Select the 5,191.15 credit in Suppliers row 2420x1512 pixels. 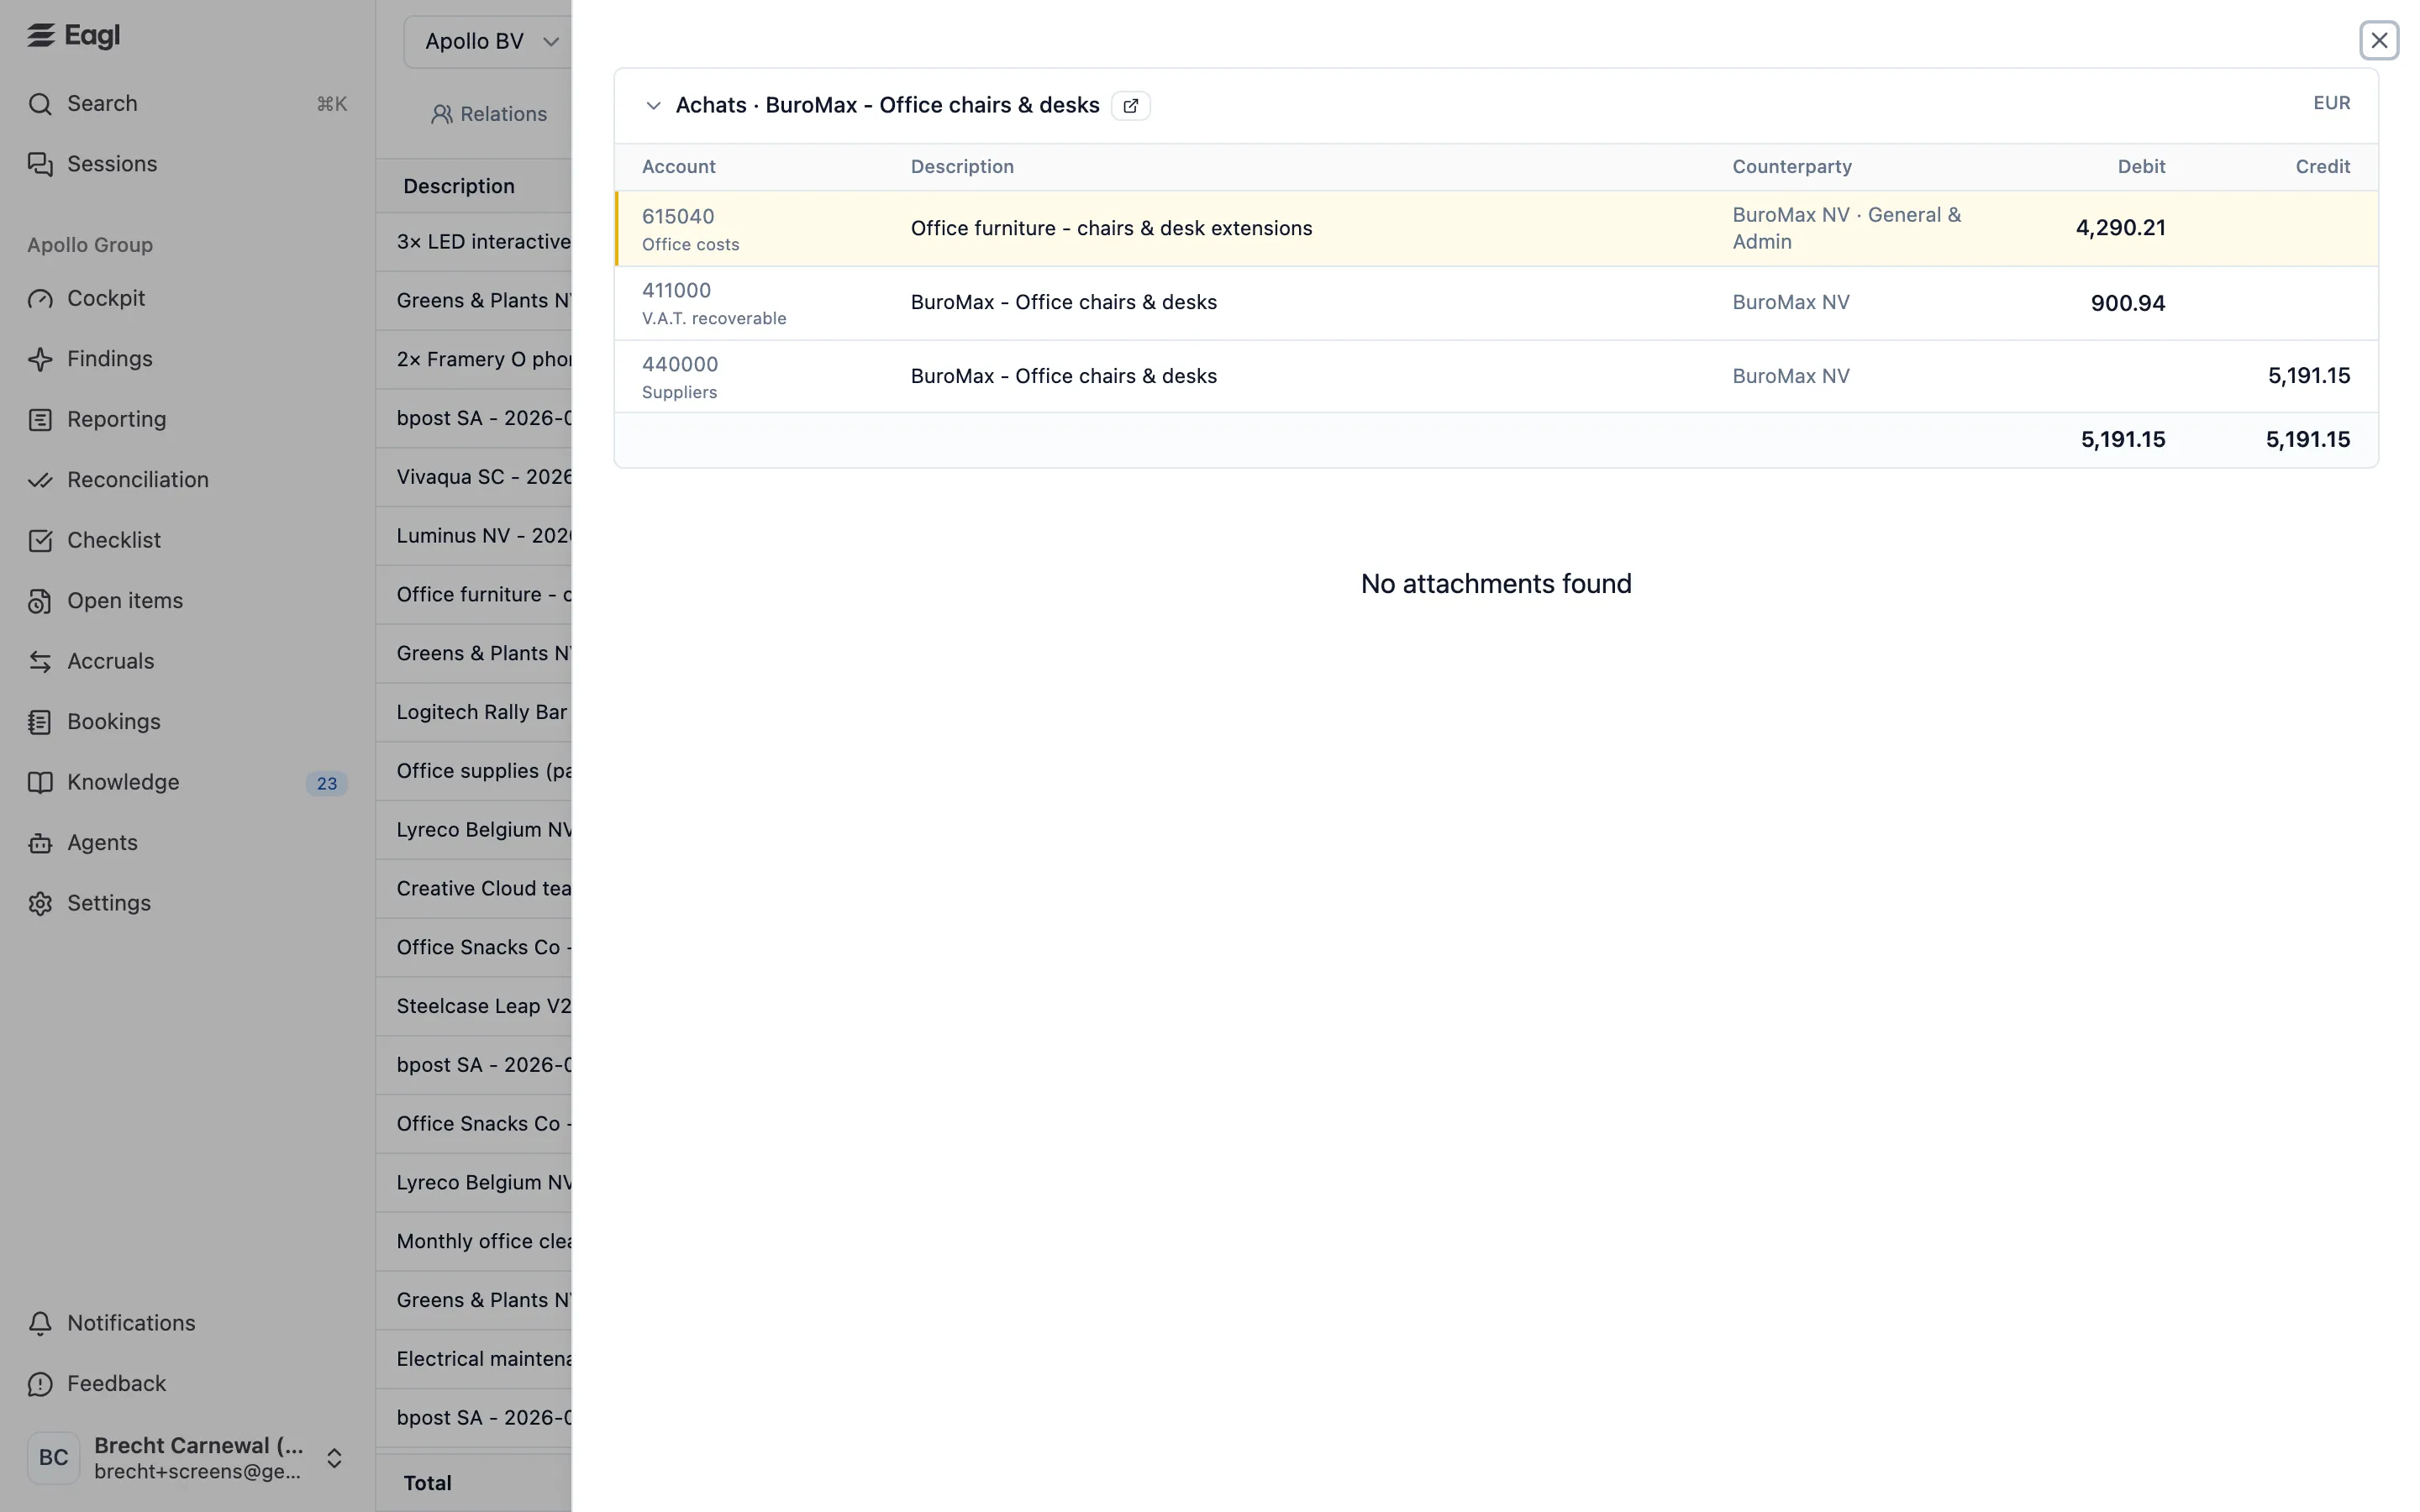click(2308, 377)
